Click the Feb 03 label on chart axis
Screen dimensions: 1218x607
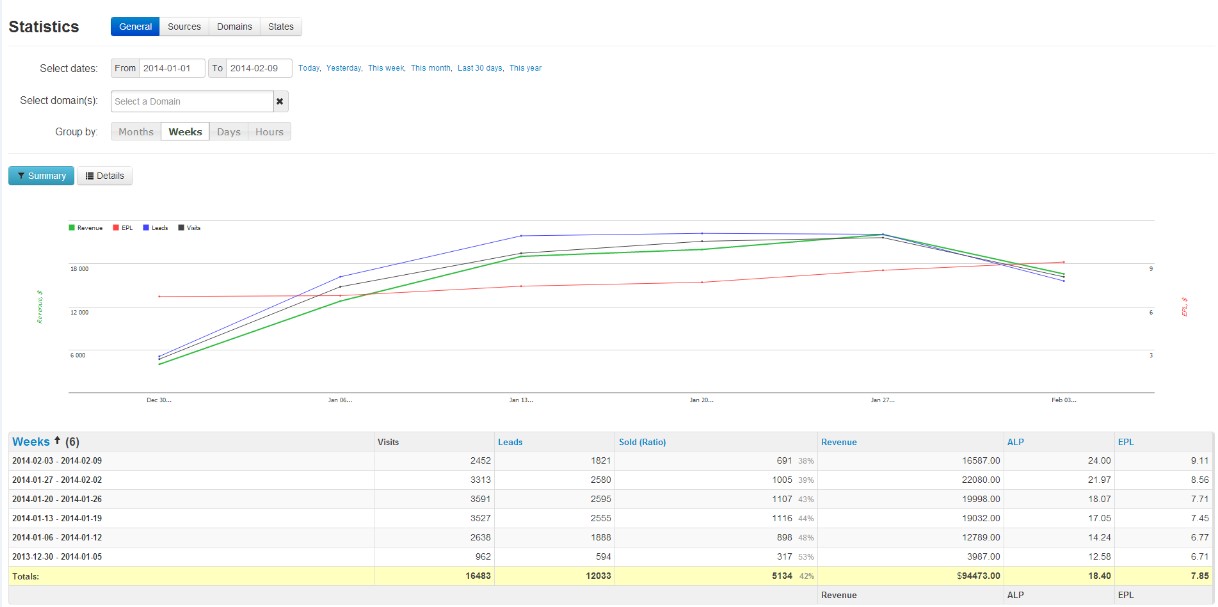pos(1064,399)
